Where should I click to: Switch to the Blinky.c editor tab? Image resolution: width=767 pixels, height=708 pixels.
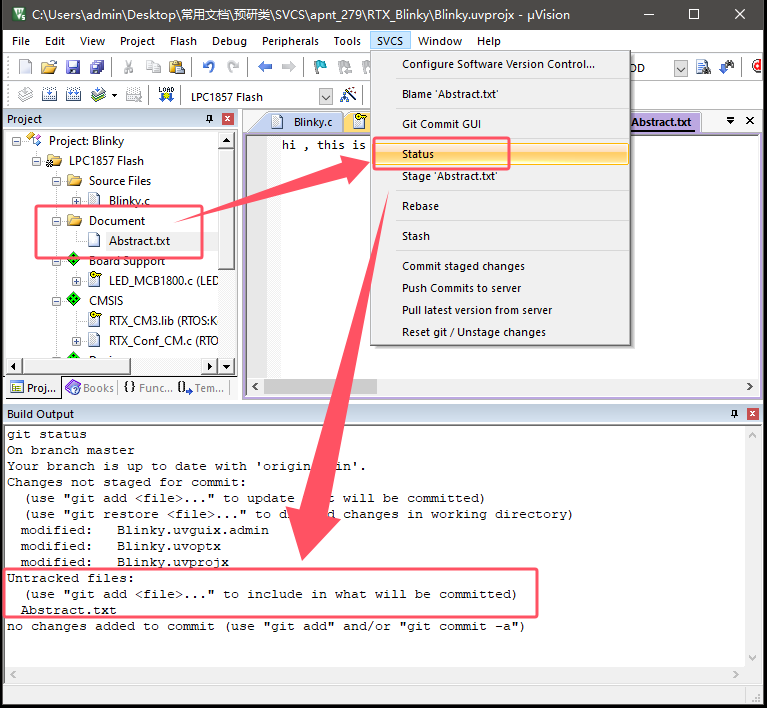coord(312,122)
